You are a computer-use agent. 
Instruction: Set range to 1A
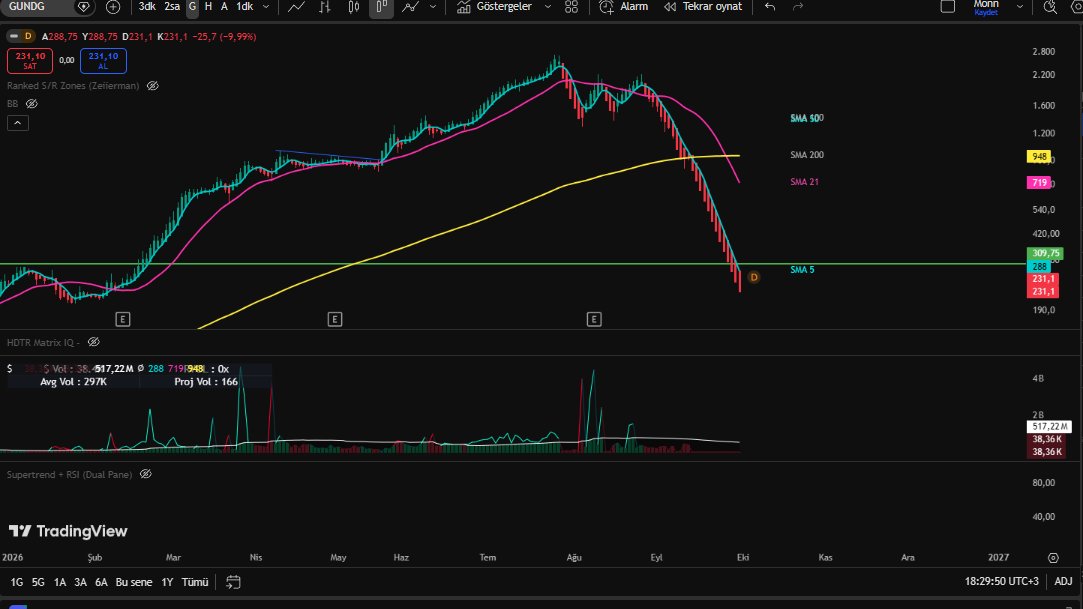pyautogui.click(x=59, y=582)
